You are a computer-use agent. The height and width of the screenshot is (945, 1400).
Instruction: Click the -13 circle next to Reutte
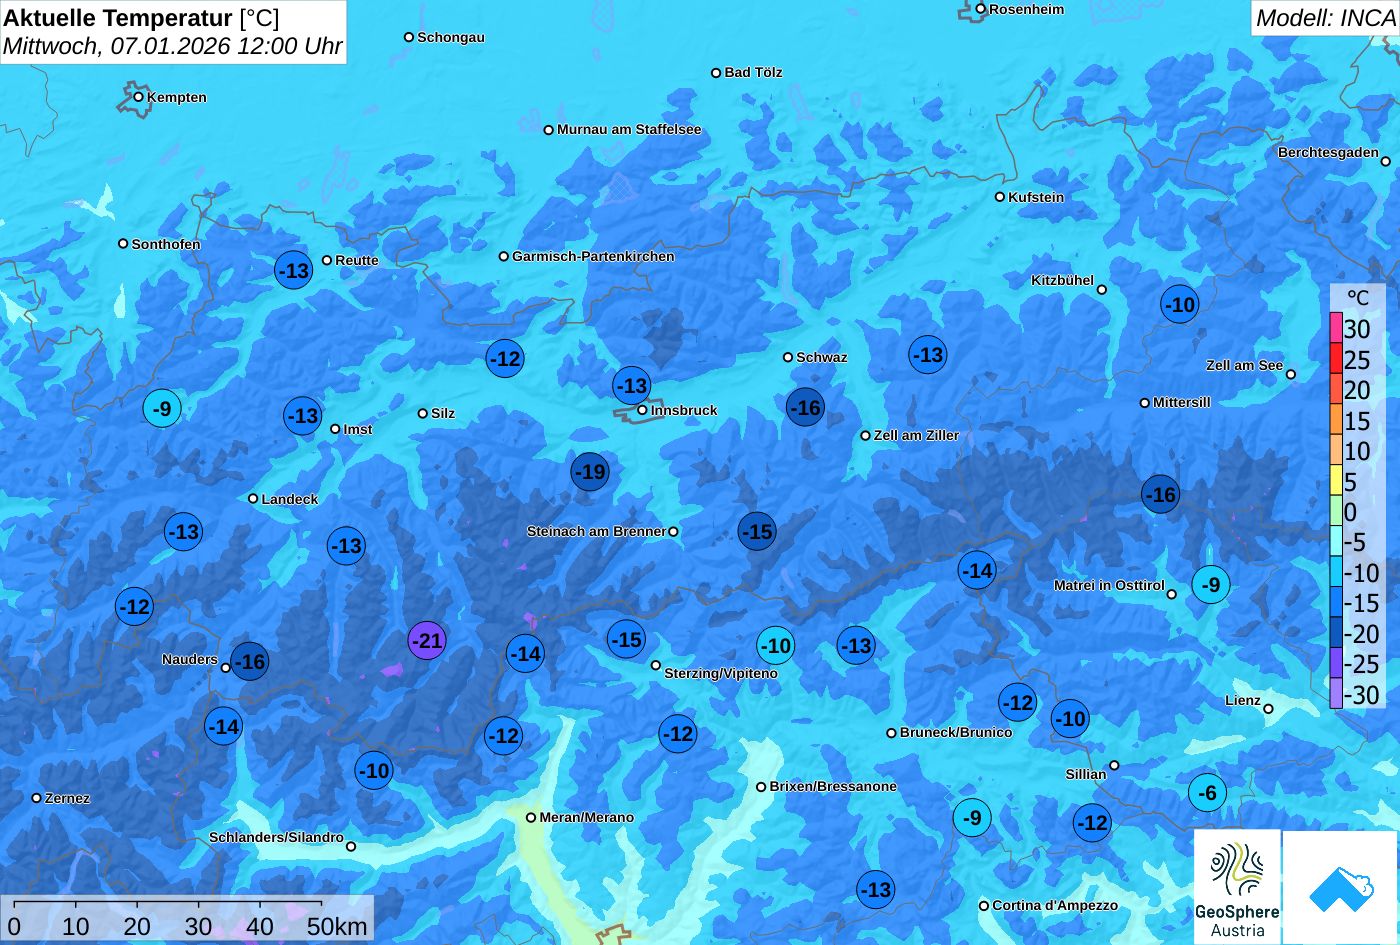(x=293, y=270)
